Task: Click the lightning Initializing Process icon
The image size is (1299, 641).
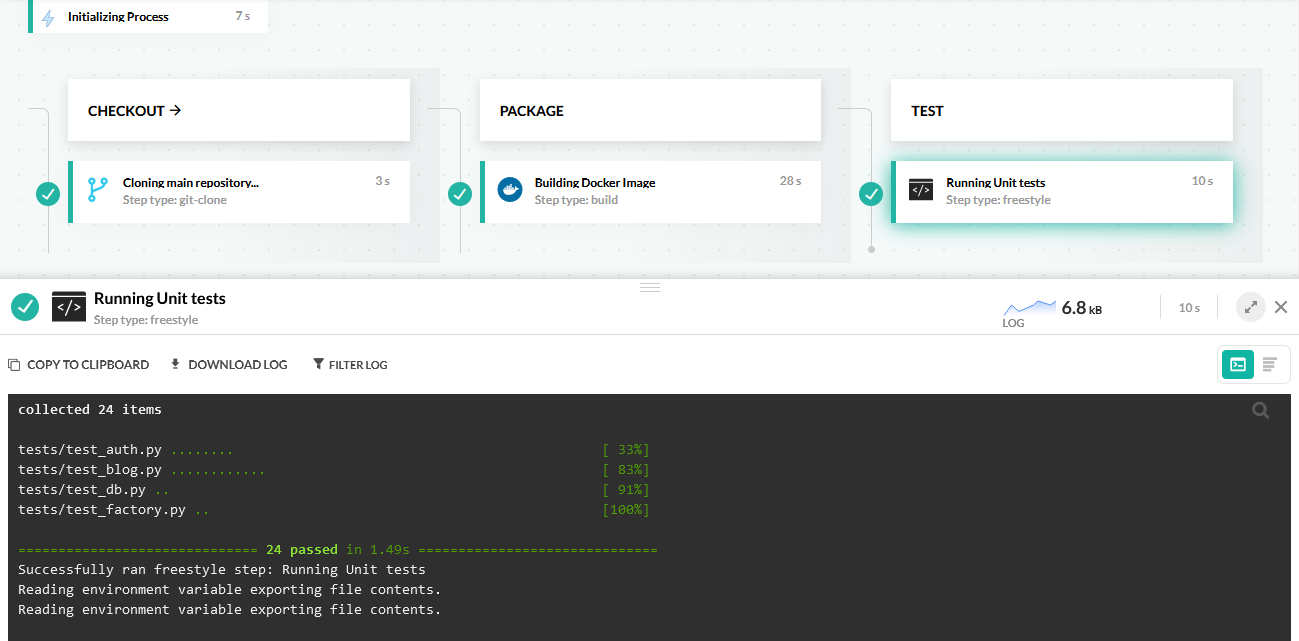Action: (x=48, y=17)
